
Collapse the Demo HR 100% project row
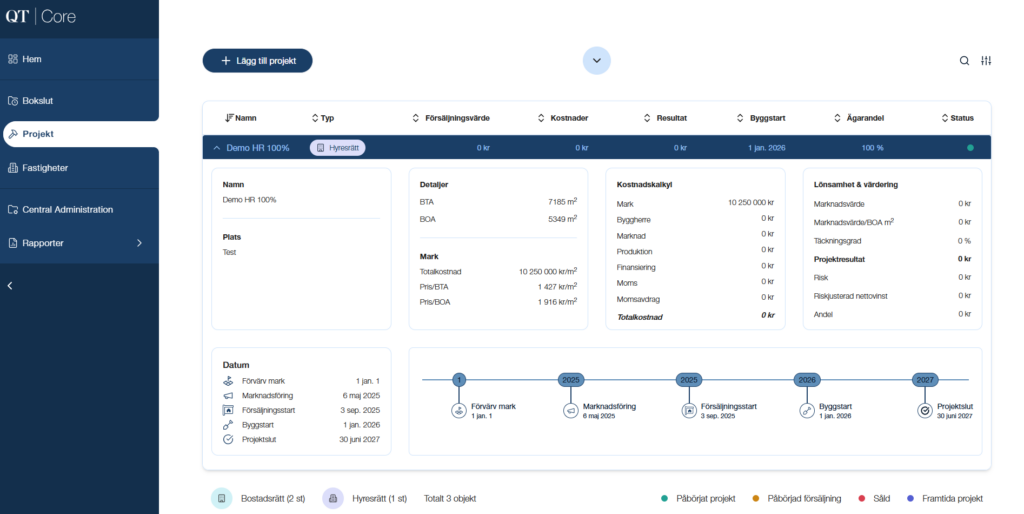click(x=216, y=148)
